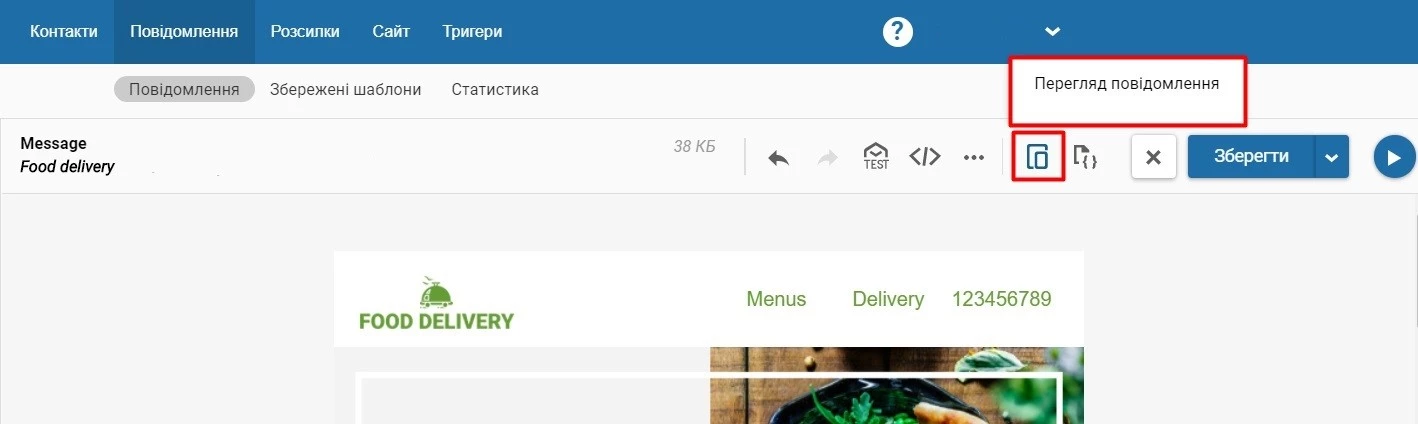Viewport: 1418px width, 424px height.
Task: Open the HTML code editor icon
Action: 925,157
